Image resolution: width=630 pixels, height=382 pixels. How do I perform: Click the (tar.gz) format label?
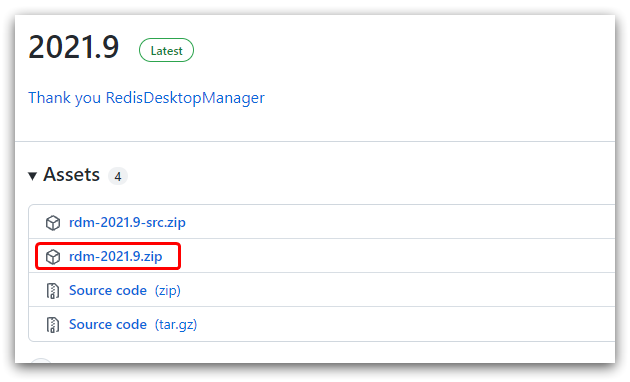click(x=176, y=325)
